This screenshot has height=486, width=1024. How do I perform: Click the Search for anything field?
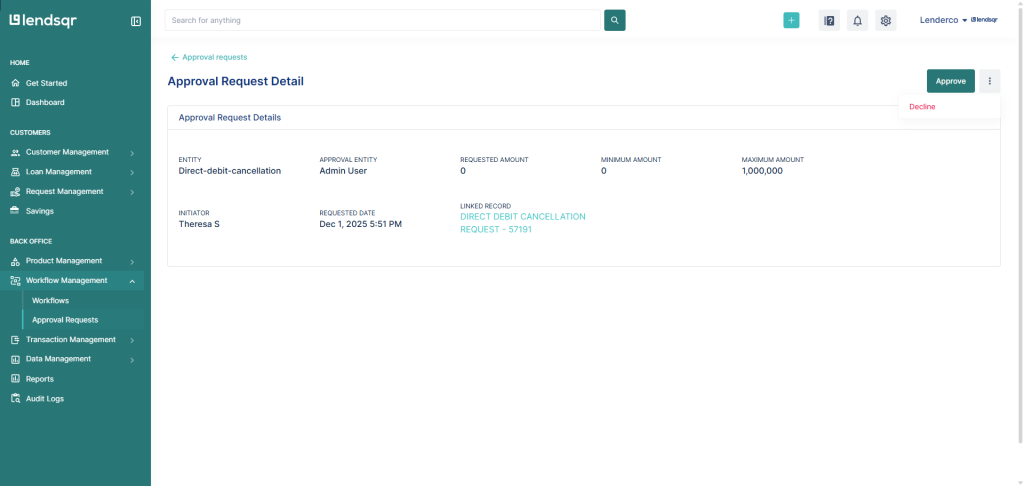coord(382,20)
